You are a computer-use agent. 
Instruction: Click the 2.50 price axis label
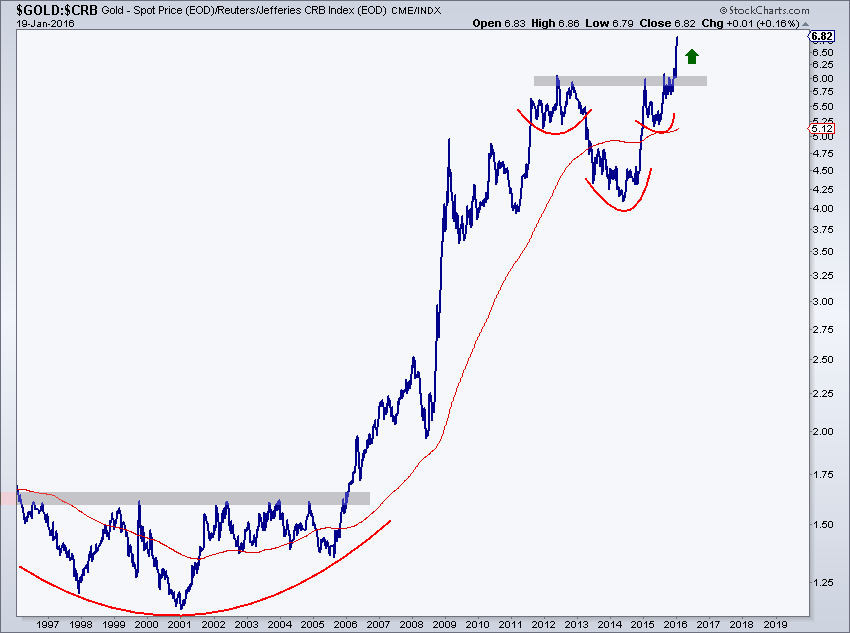pos(823,360)
